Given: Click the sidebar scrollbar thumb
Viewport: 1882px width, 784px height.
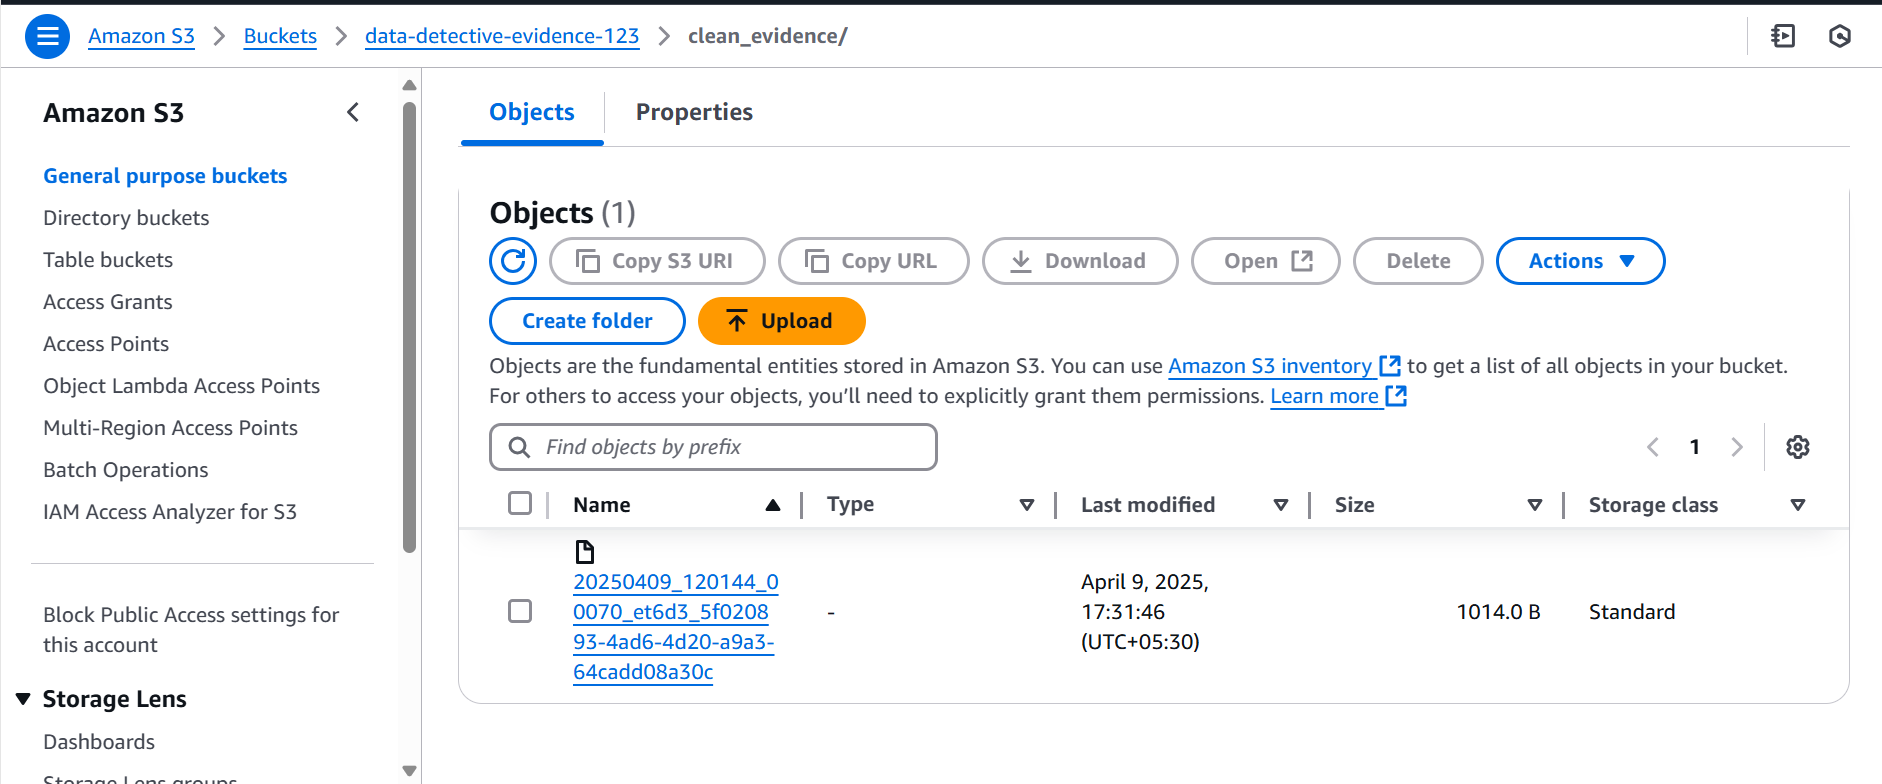Looking at the screenshot, I should click(409, 325).
